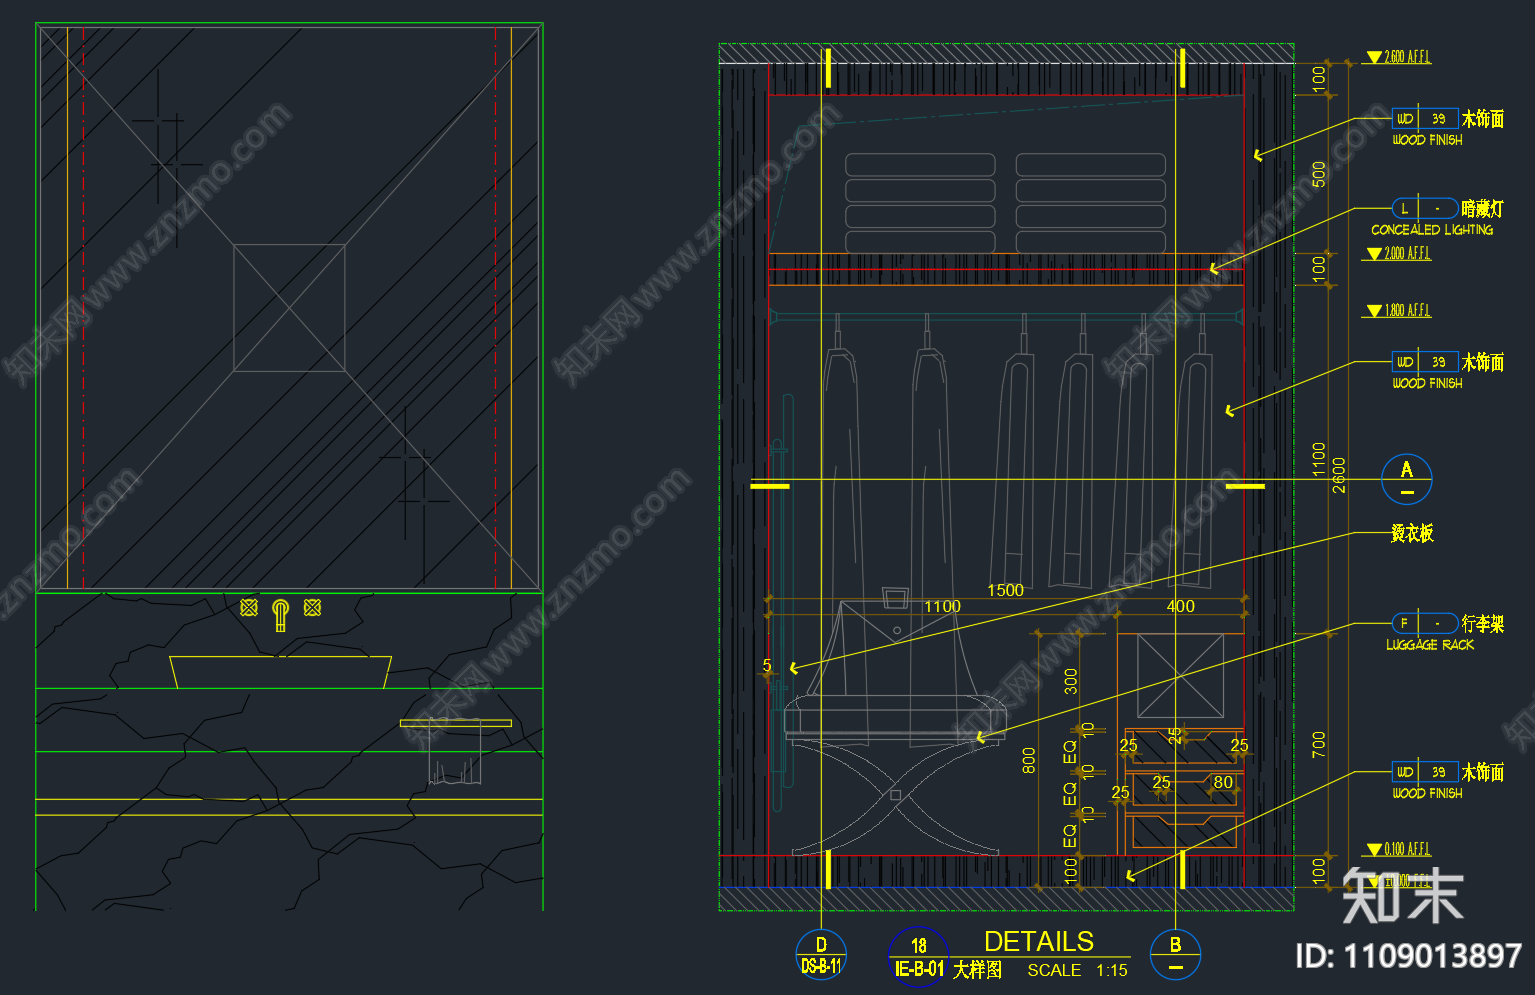Image resolution: width=1535 pixels, height=995 pixels.
Task: Select the WOOD FINISH text above 0.100 A.F.F.L
Action: (x=1427, y=793)
